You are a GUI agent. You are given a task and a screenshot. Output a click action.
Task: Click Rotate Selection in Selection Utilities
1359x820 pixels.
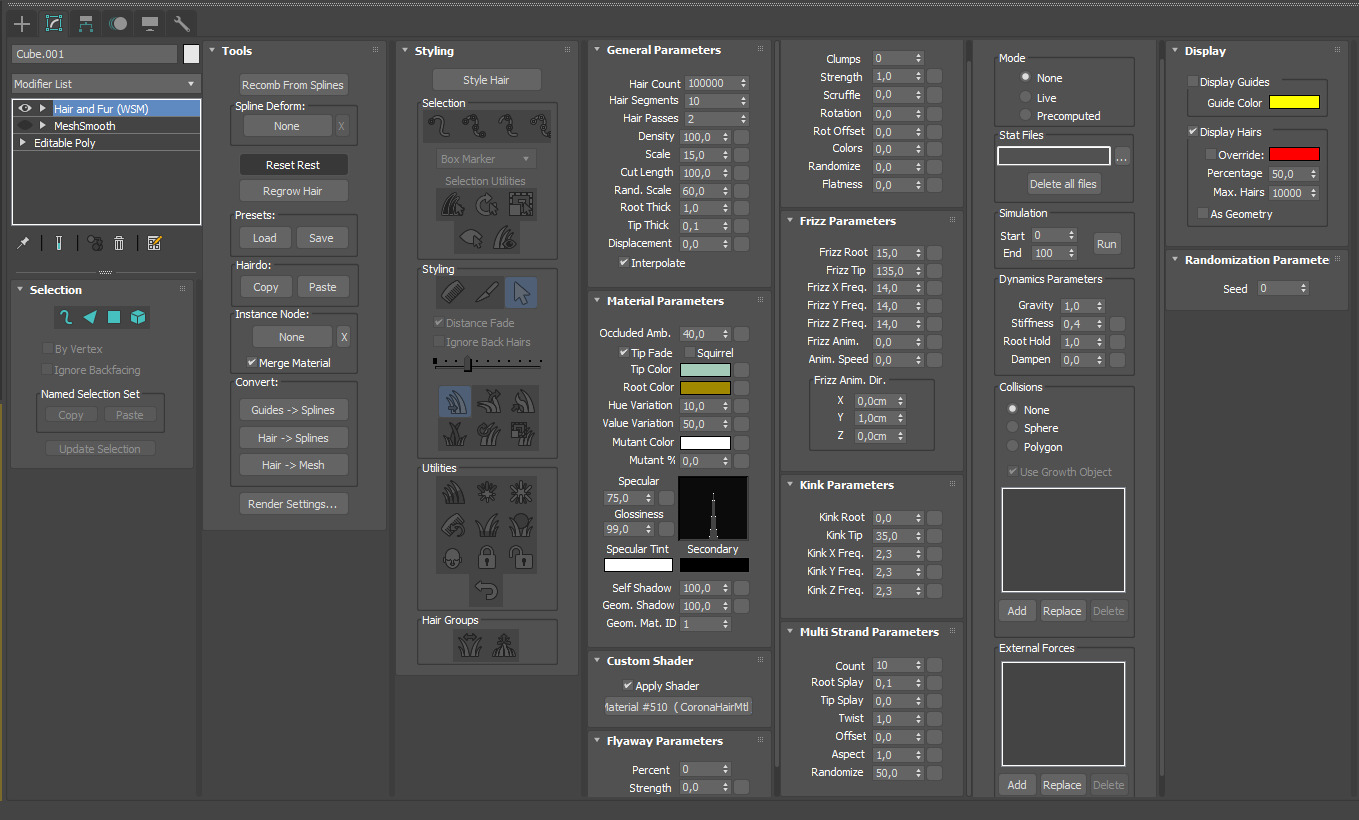click(487, 204)
